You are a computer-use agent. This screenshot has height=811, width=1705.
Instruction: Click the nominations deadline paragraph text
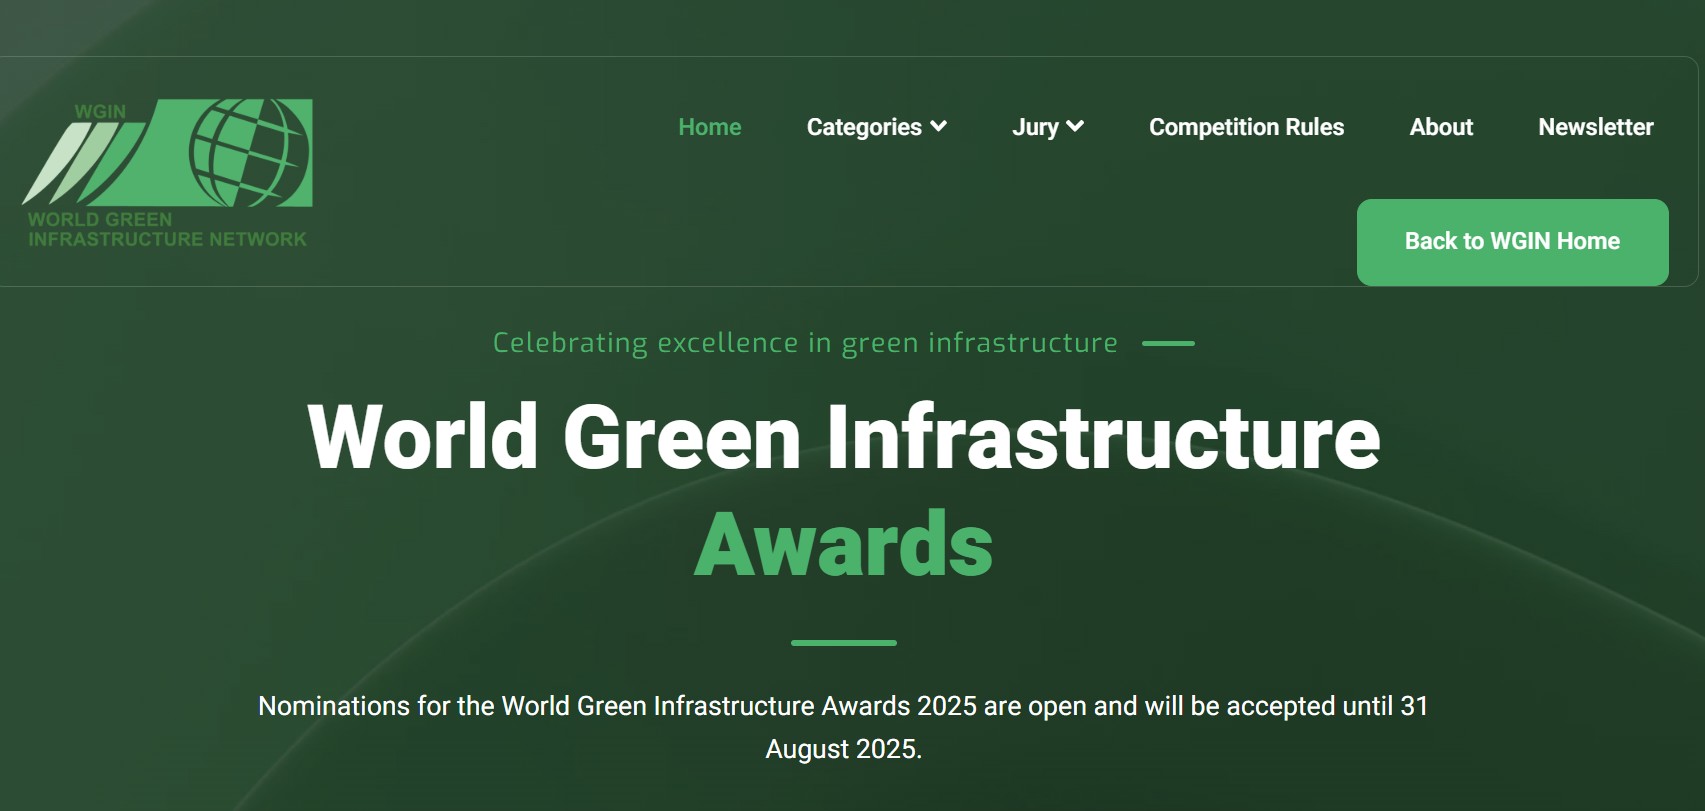point(843,727)
